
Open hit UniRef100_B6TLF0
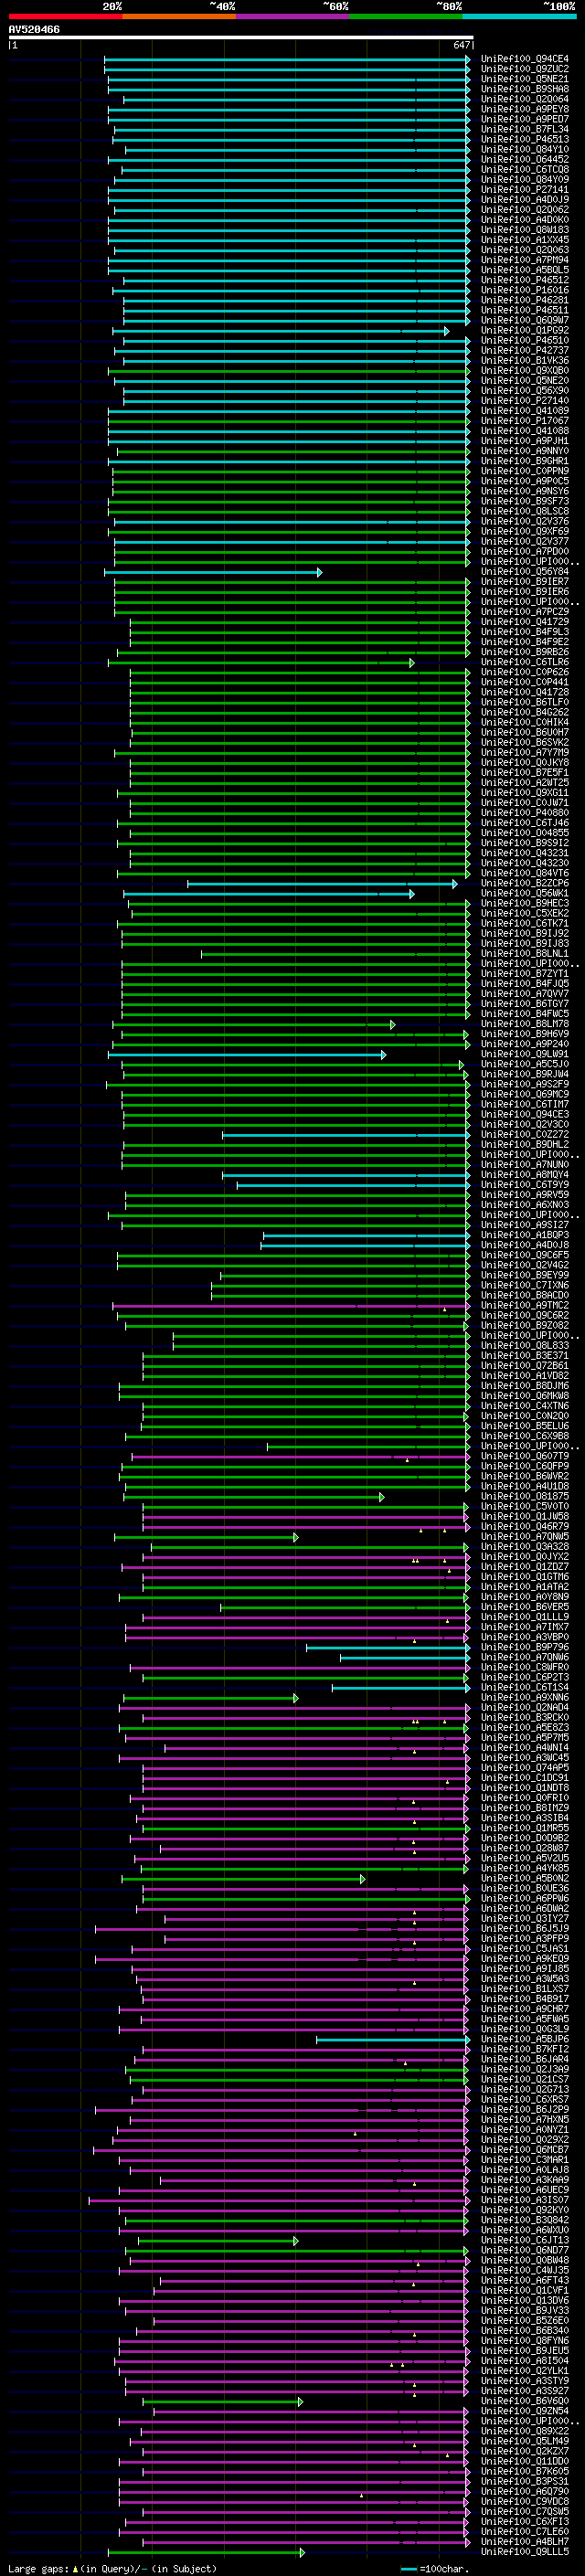pos(524,702)
